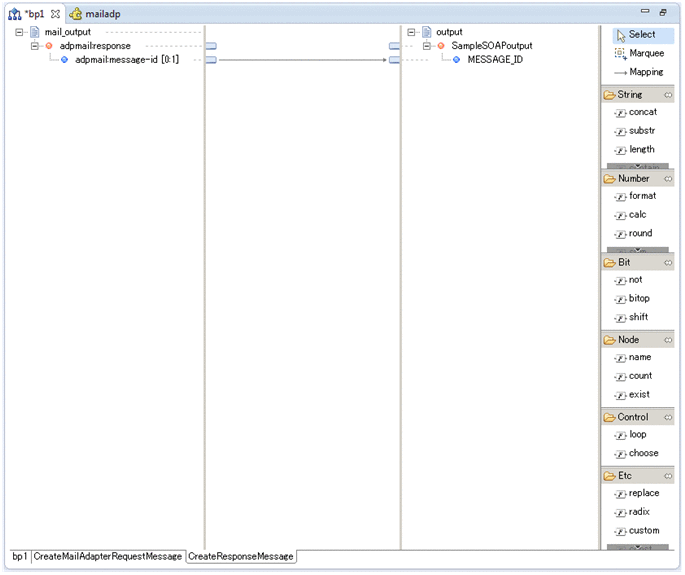Collapse the adpmail:response node

click(34, 46)
